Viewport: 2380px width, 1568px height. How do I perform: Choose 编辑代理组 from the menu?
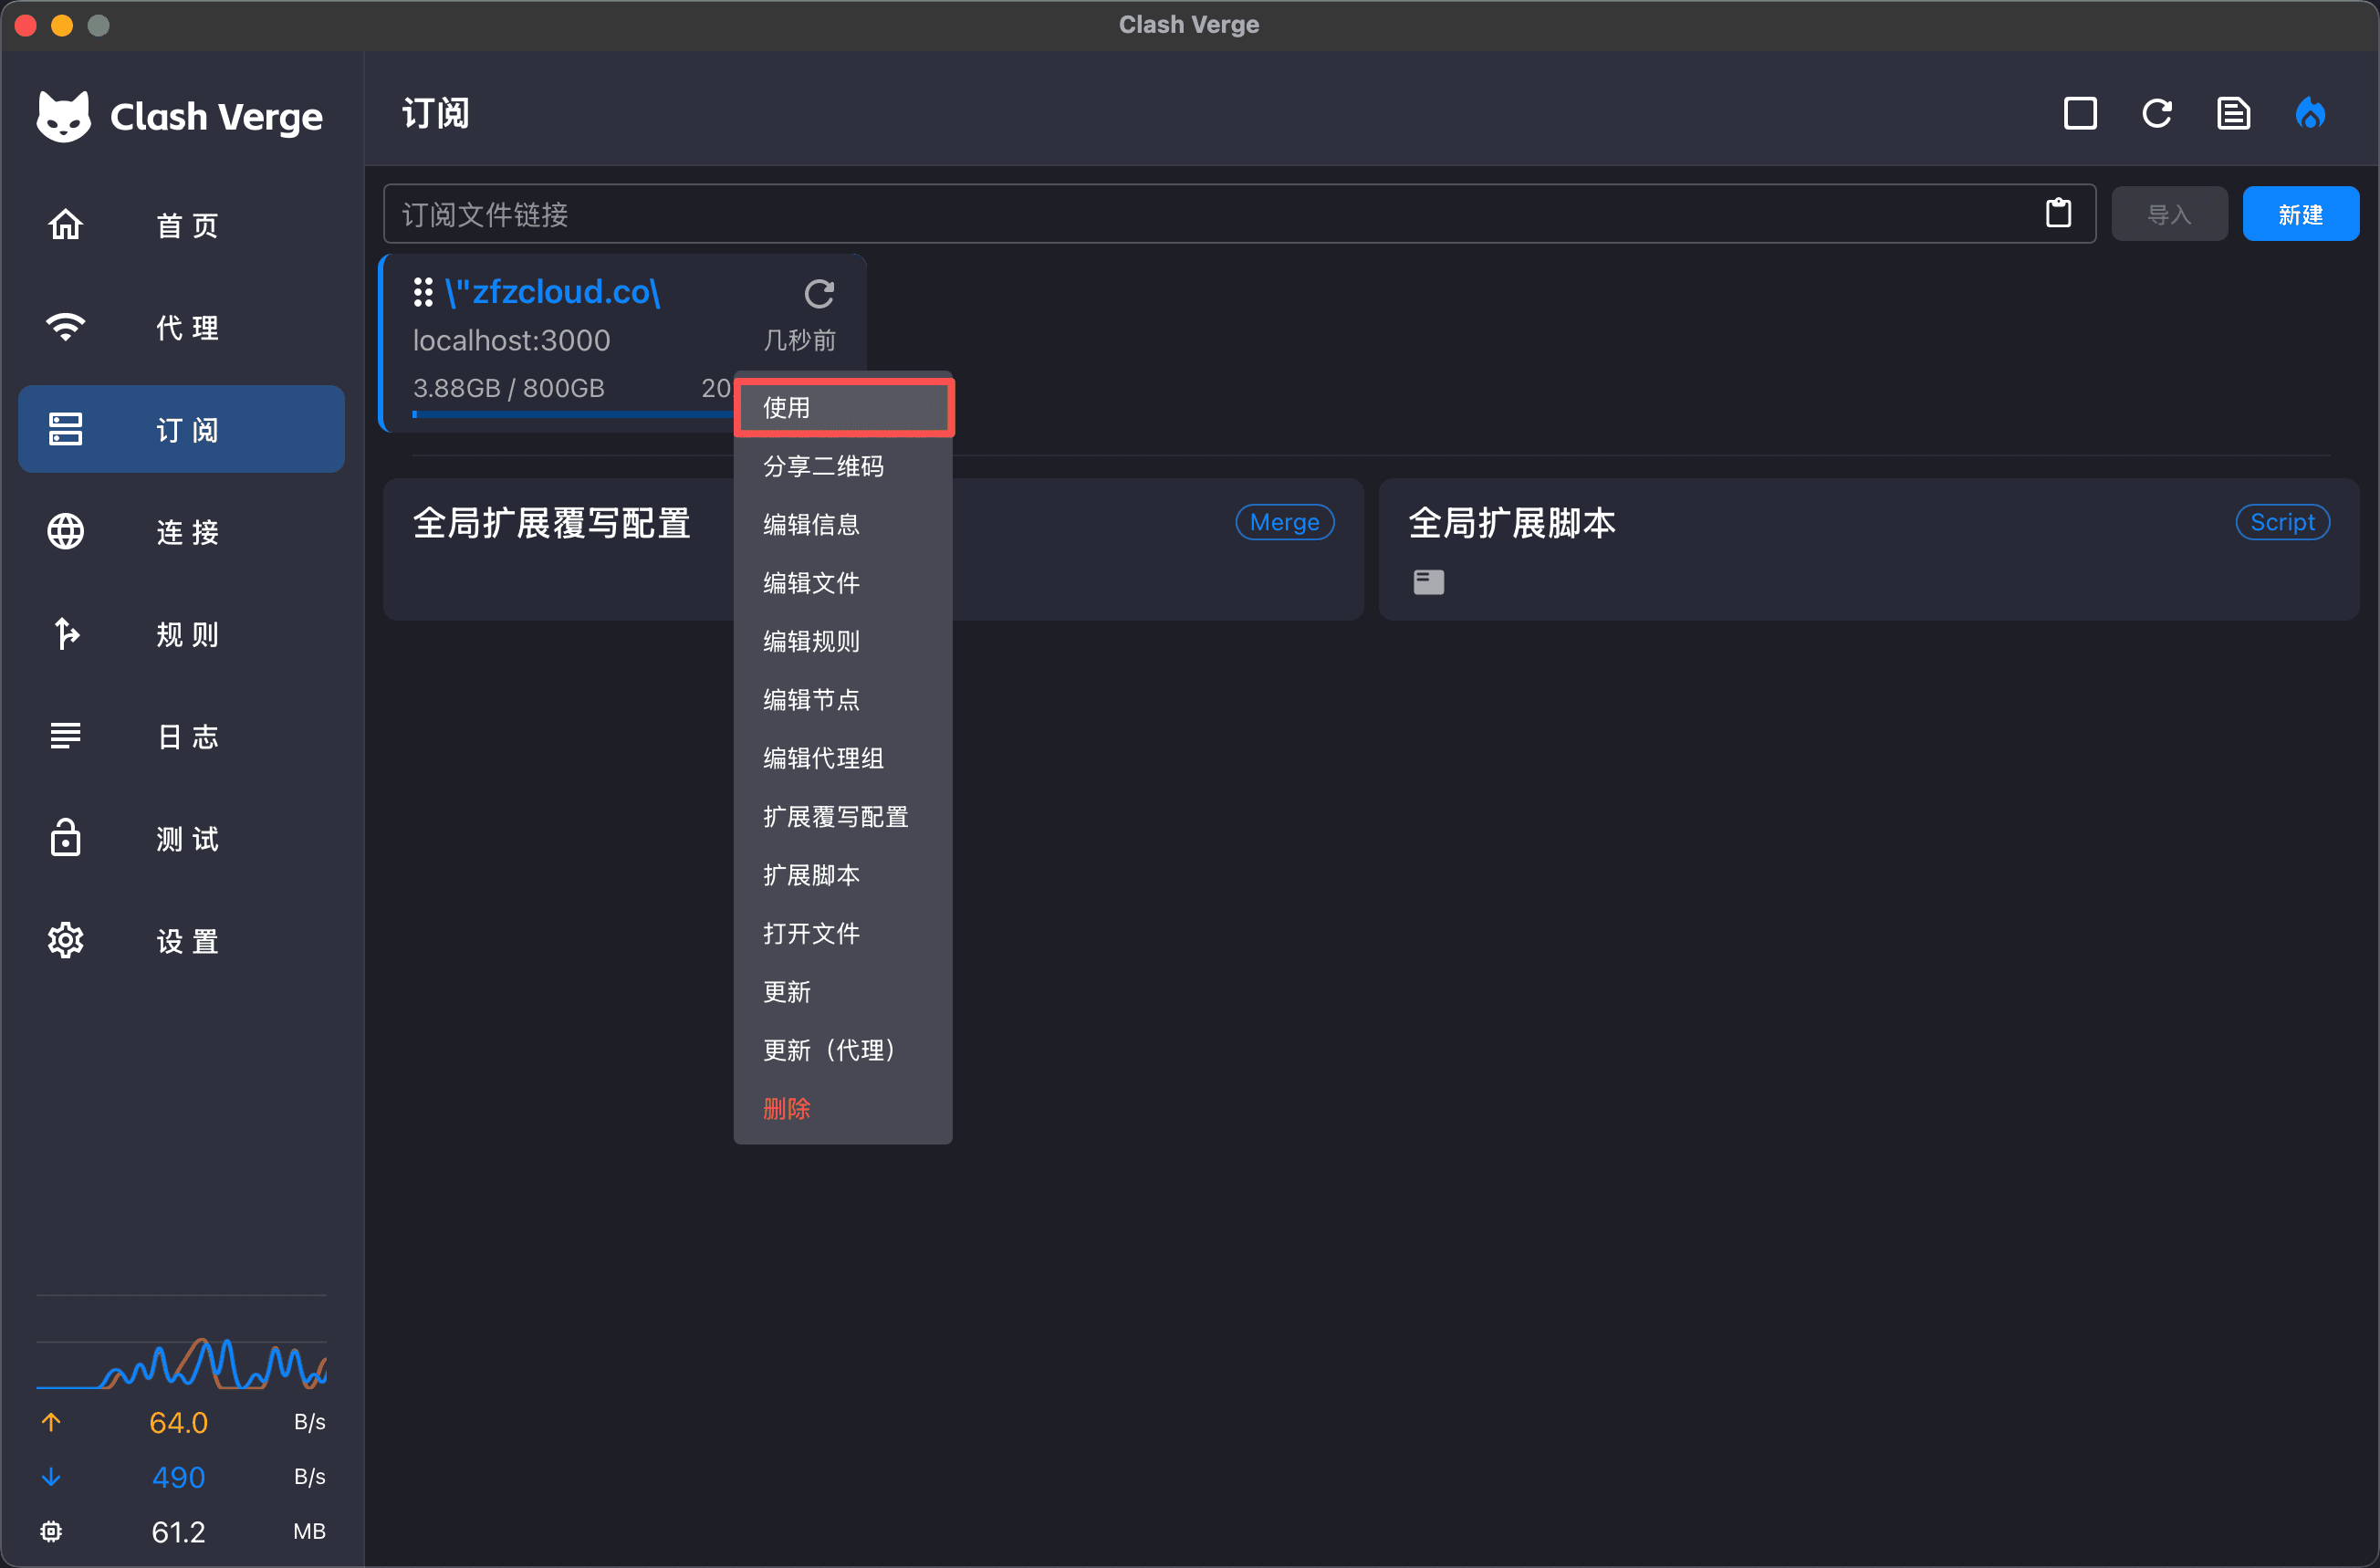point(843,758)
